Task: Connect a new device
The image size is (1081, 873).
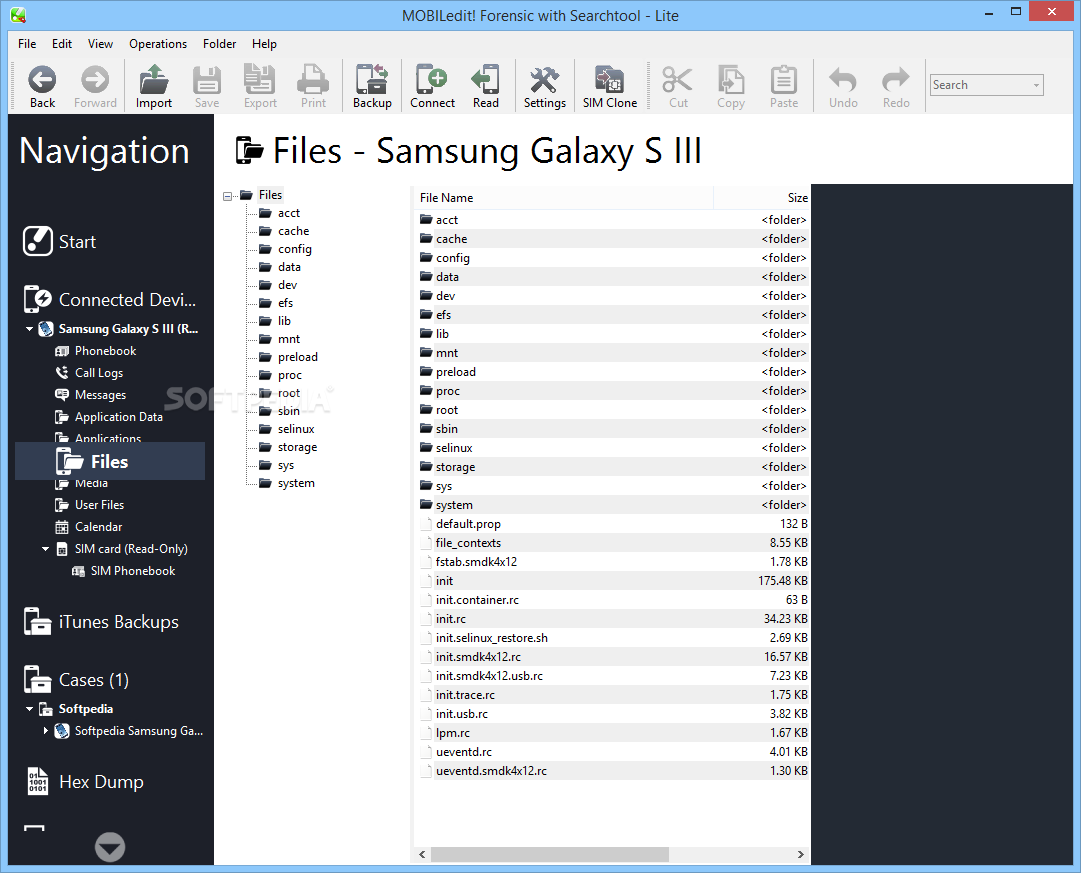Action: pos(432,86)
